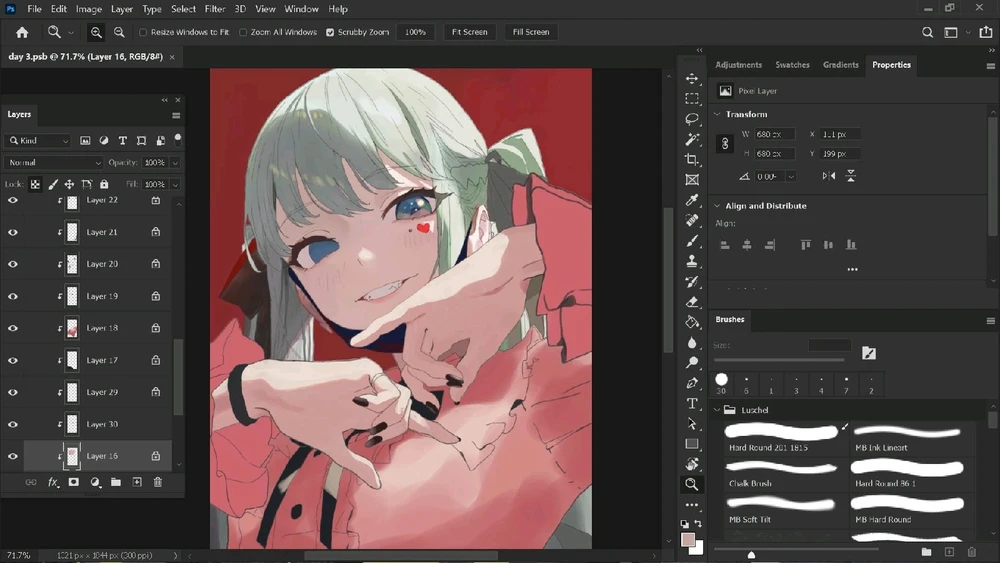This screenshot has height=563, width=1000.
Task: Select the Move tool
Action: 691,78
